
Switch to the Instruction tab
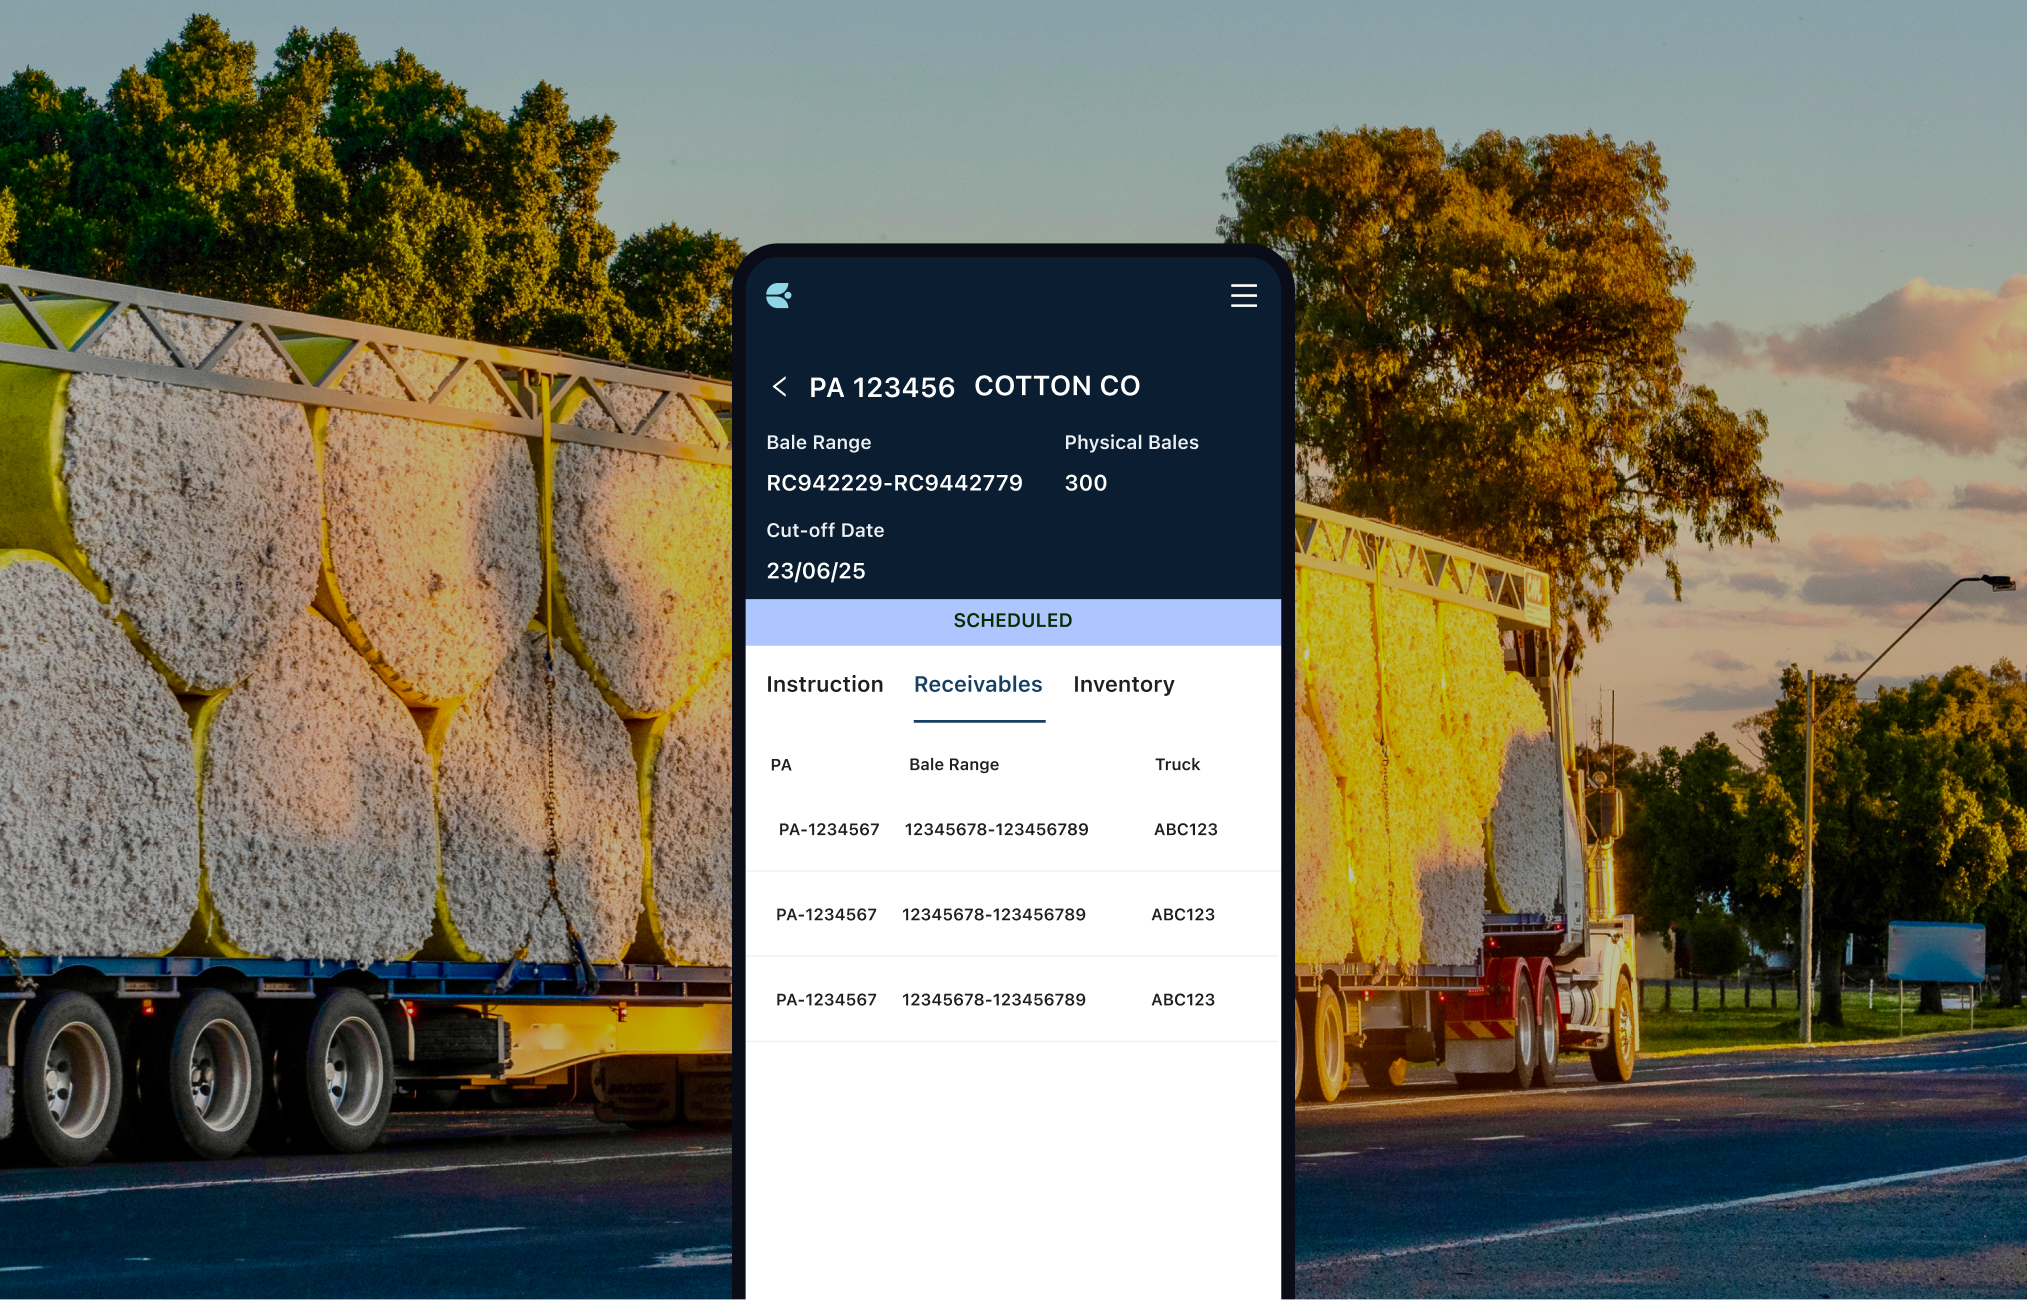[824, 684]
